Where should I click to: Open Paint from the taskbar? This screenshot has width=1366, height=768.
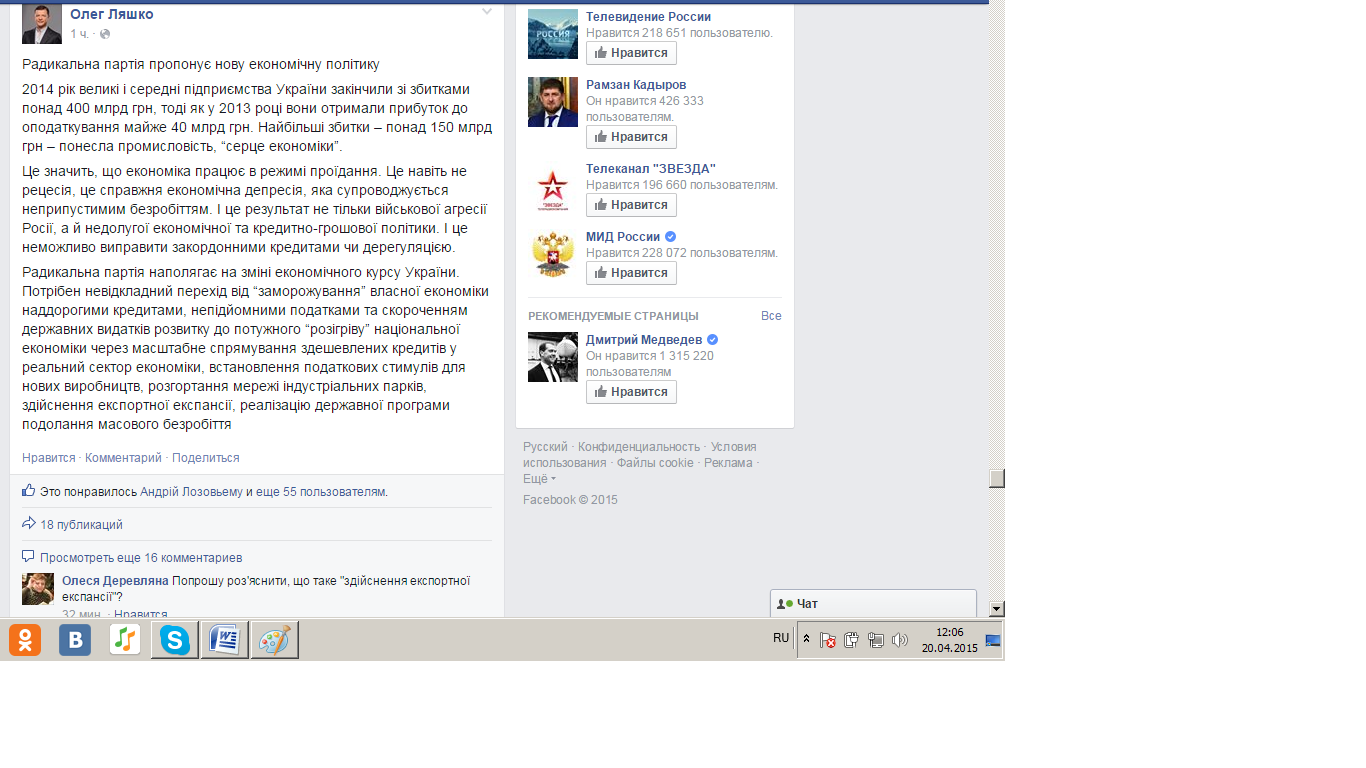(x=275, y=640)
